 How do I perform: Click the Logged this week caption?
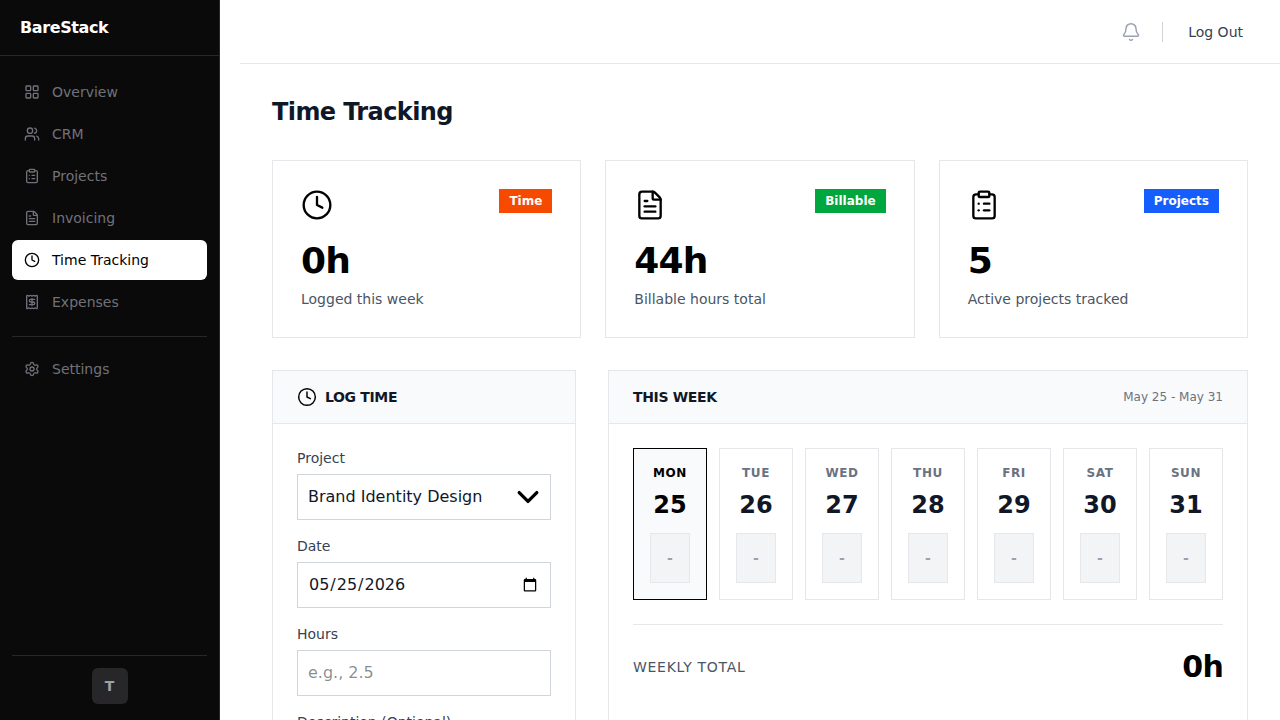click(x=362, y=299)
